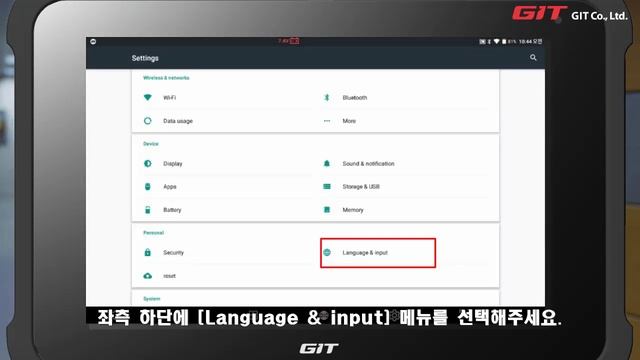This screenshot has width=640, height=360.
Task: Open the reset entry label
Action: (x=169, y=276)
